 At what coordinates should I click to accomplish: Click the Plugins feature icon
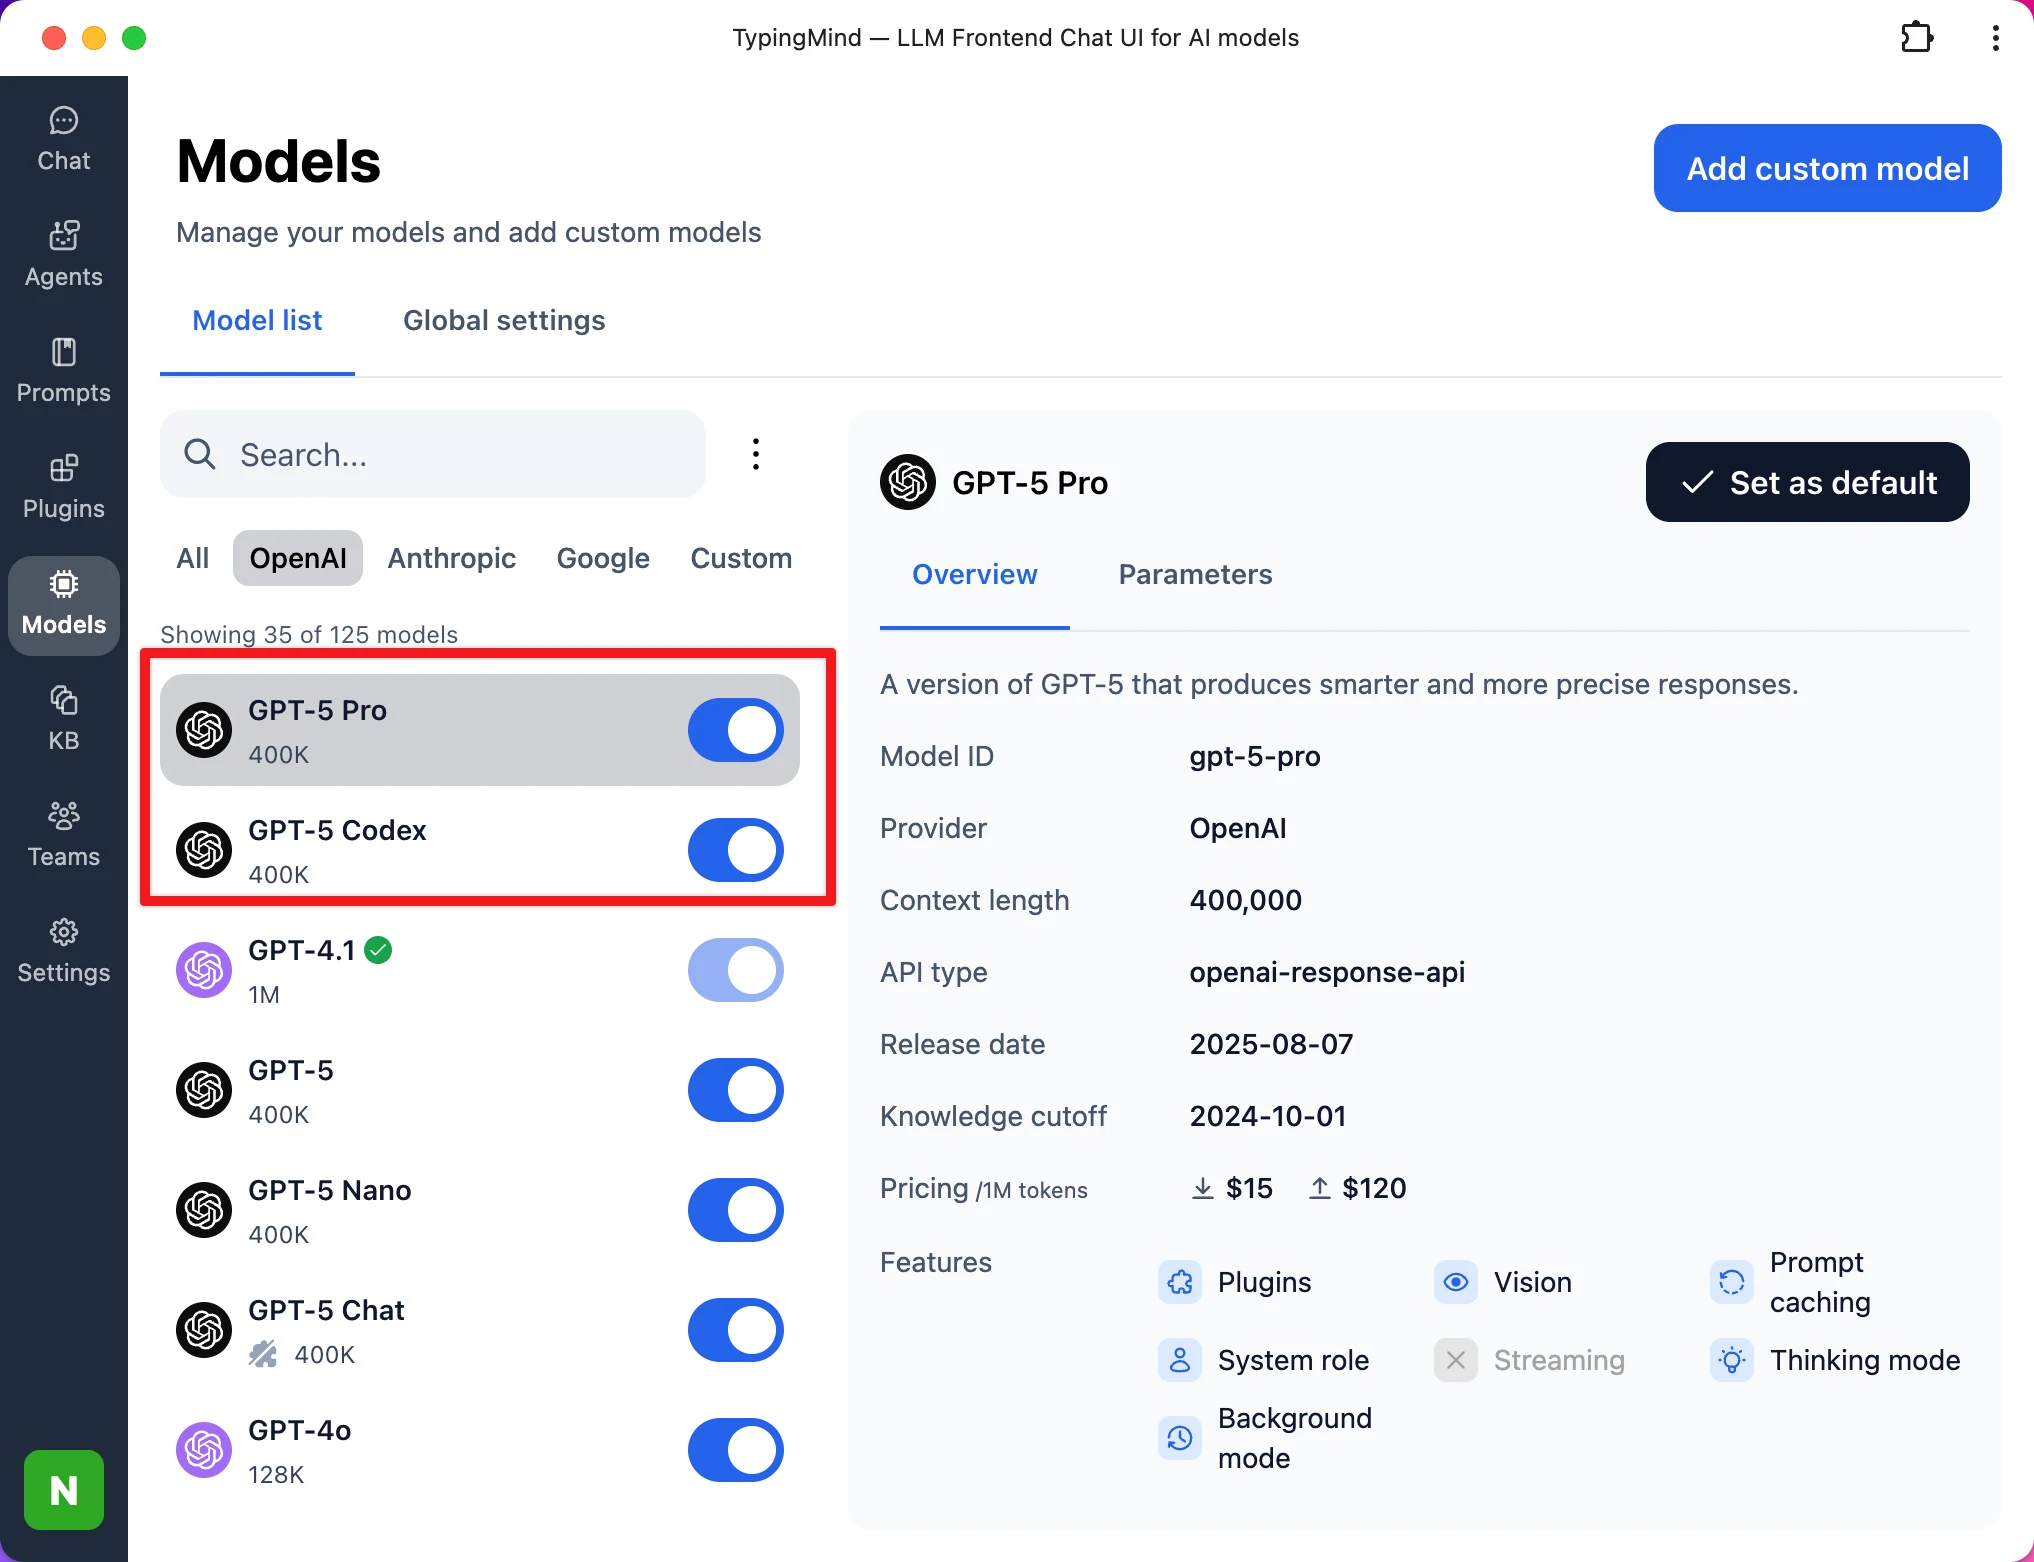pos(1180,1282)
